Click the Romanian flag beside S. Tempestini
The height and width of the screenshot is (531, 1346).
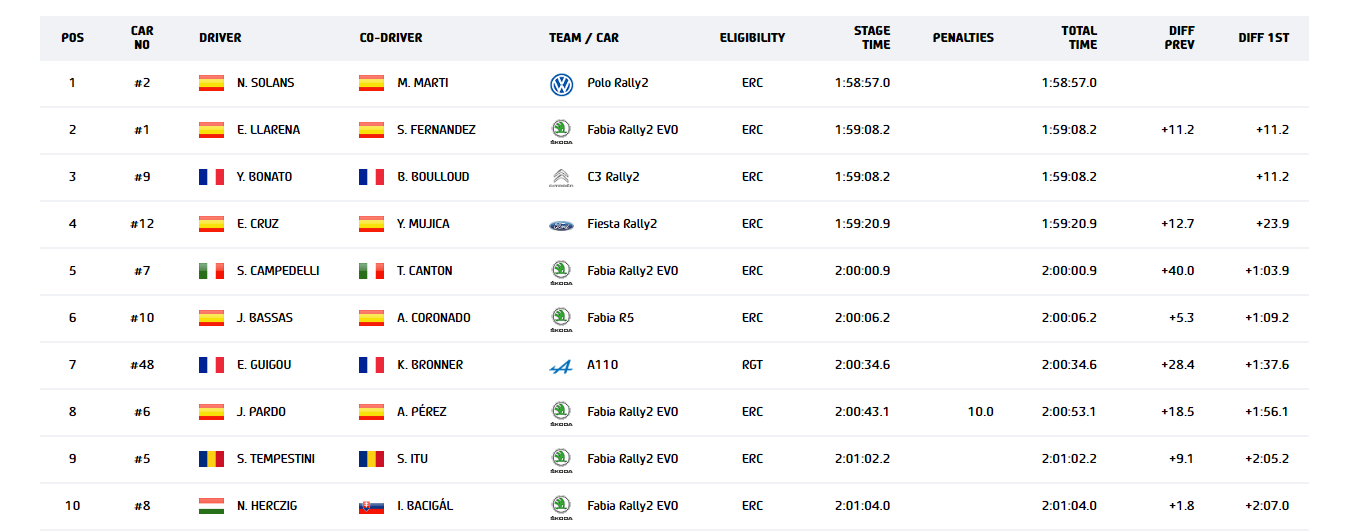(211, 459)
